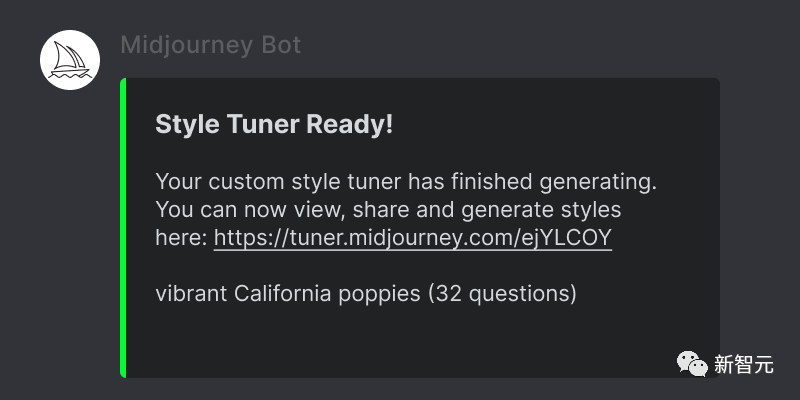Select the vibrant California poppies prompt text
Viewport: 800px width, 400px height.
point(288,294)
